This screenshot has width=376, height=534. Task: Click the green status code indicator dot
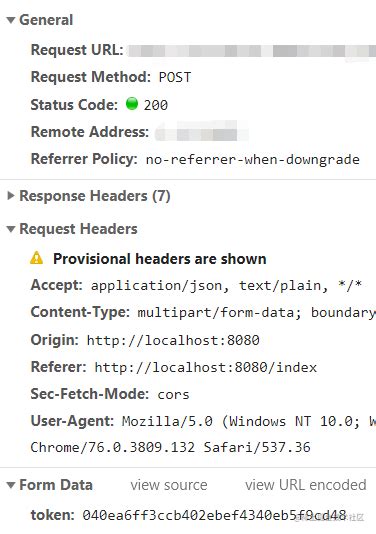132,104
